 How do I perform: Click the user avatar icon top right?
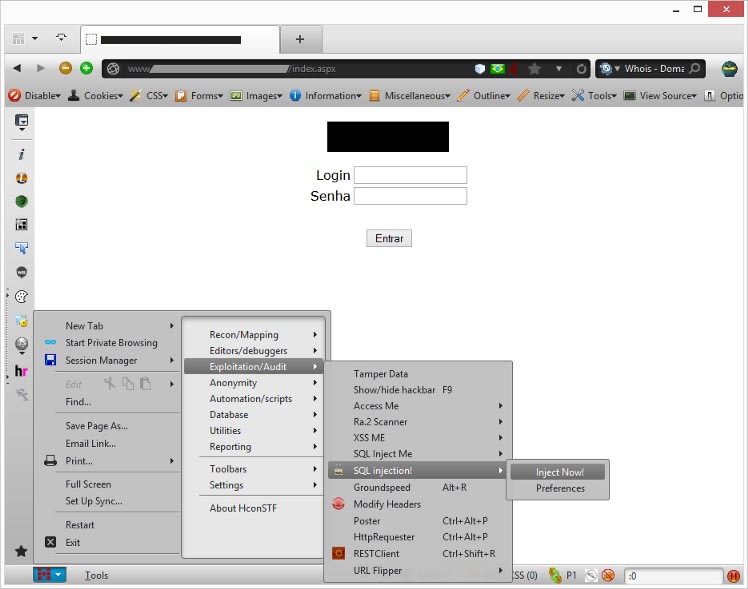[729, 69]
